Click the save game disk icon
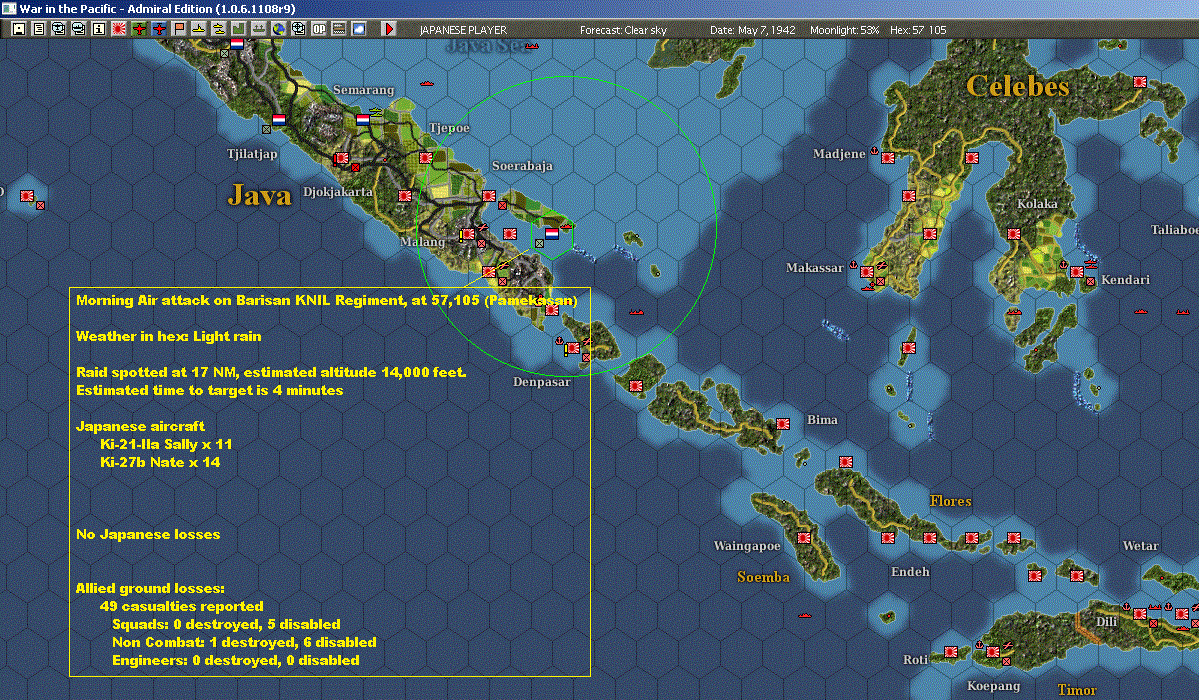This screenshot has height=700, width=1199. coord(19,28)
